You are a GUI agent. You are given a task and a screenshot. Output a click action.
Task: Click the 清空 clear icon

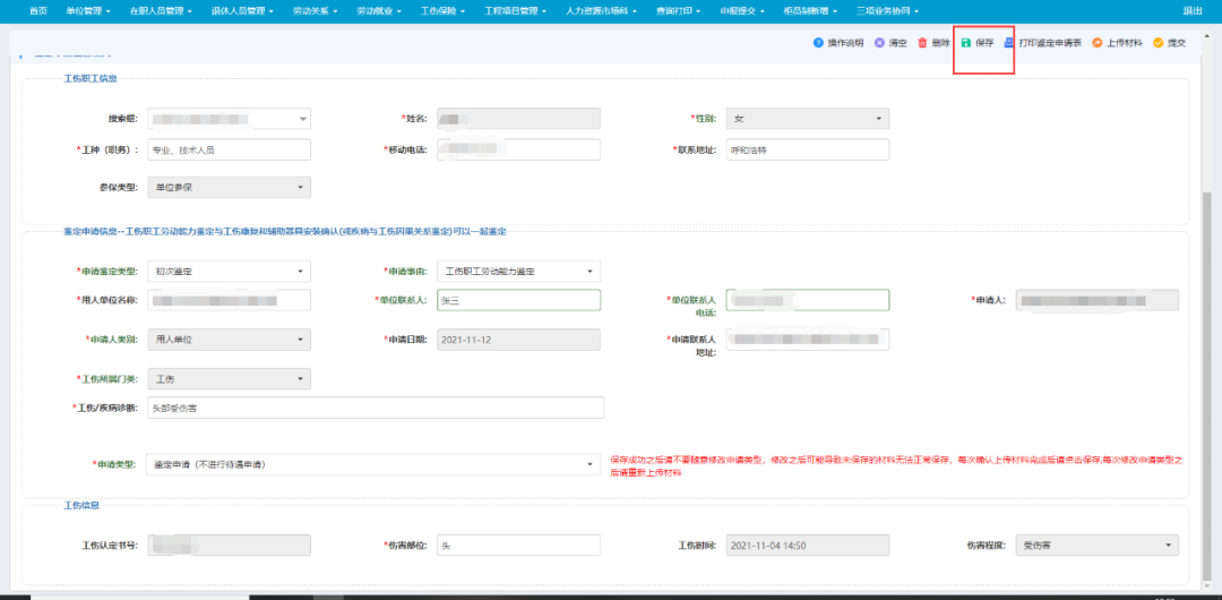click(x=879, y=43)
